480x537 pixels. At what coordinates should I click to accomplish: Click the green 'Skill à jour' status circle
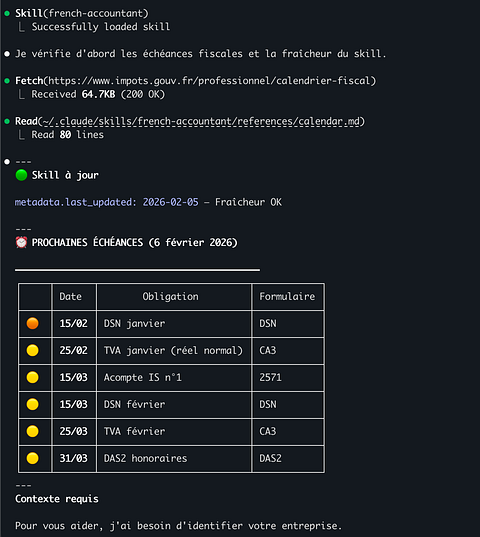[21, 175]
